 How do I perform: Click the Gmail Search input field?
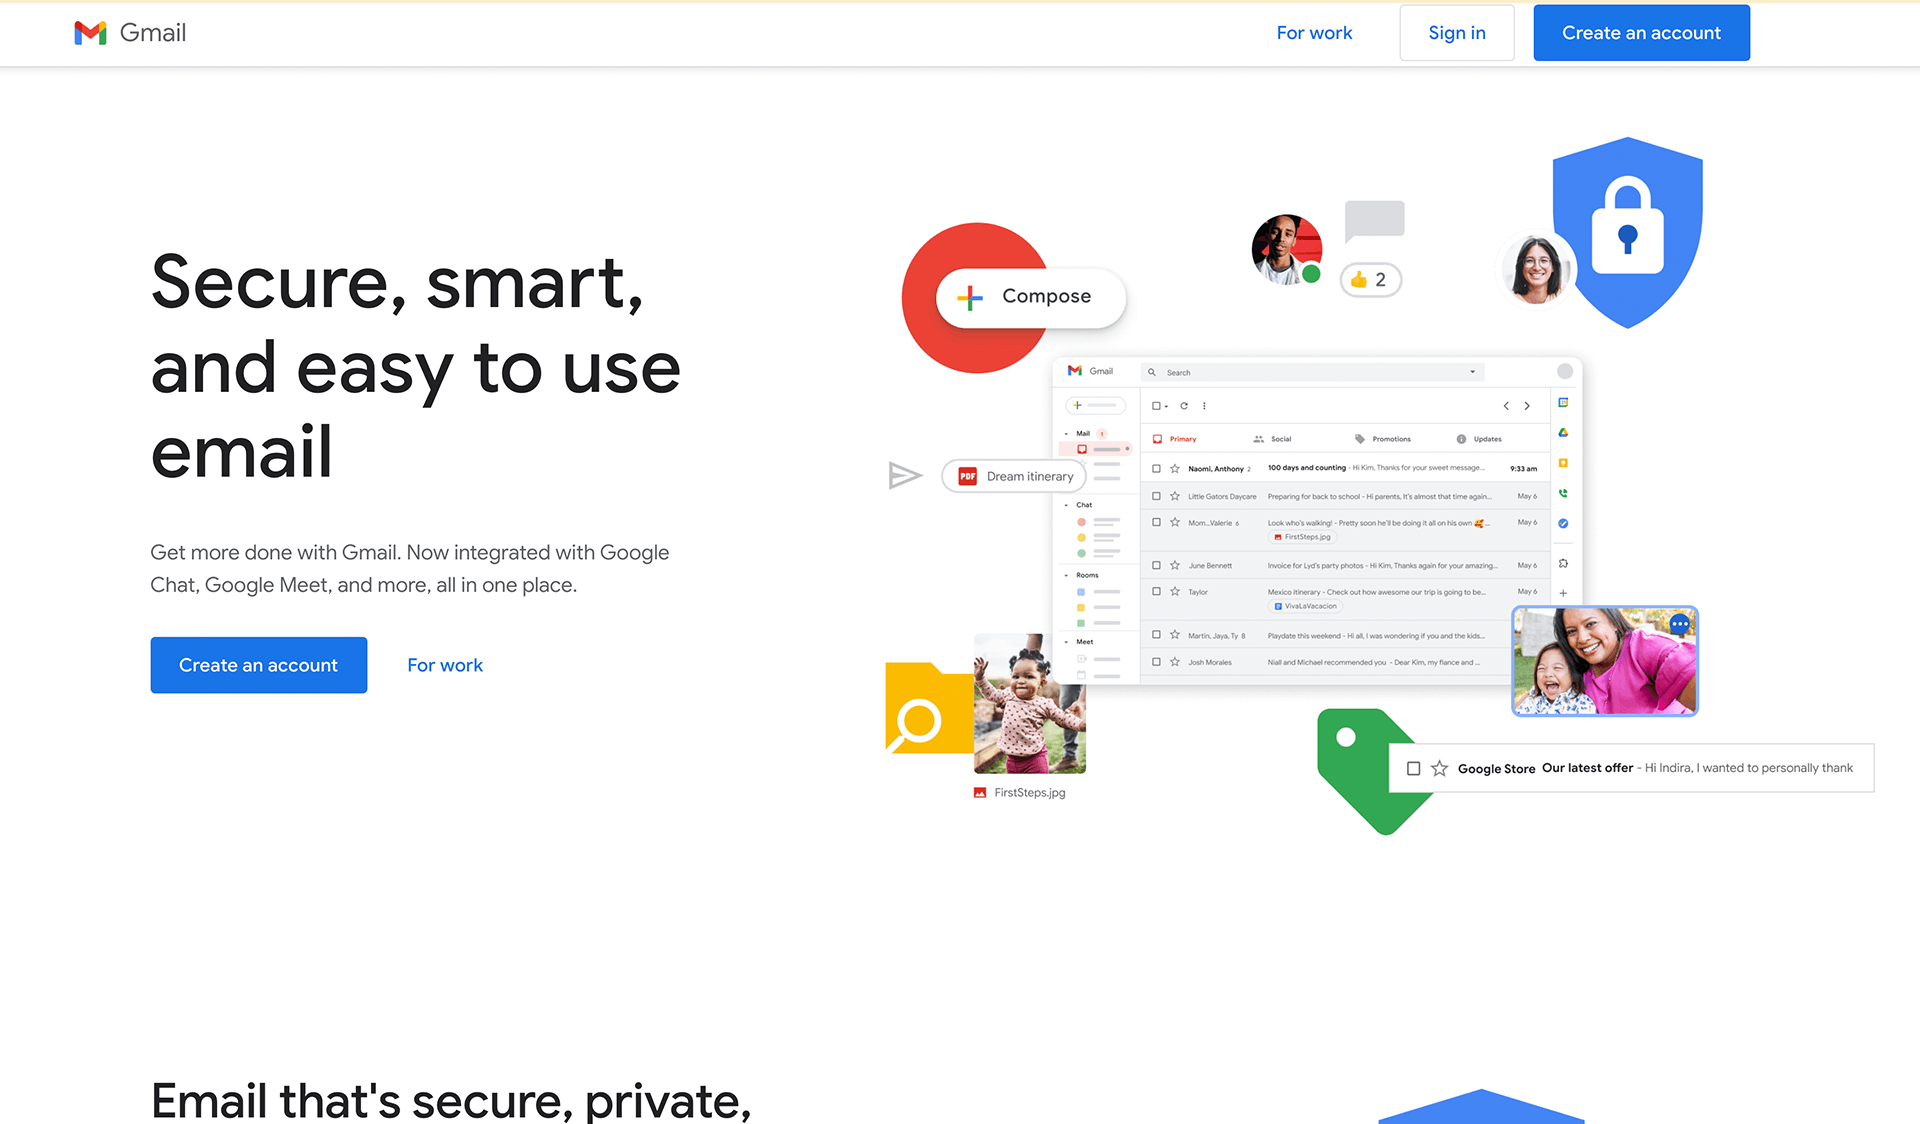click(1311, 372)
